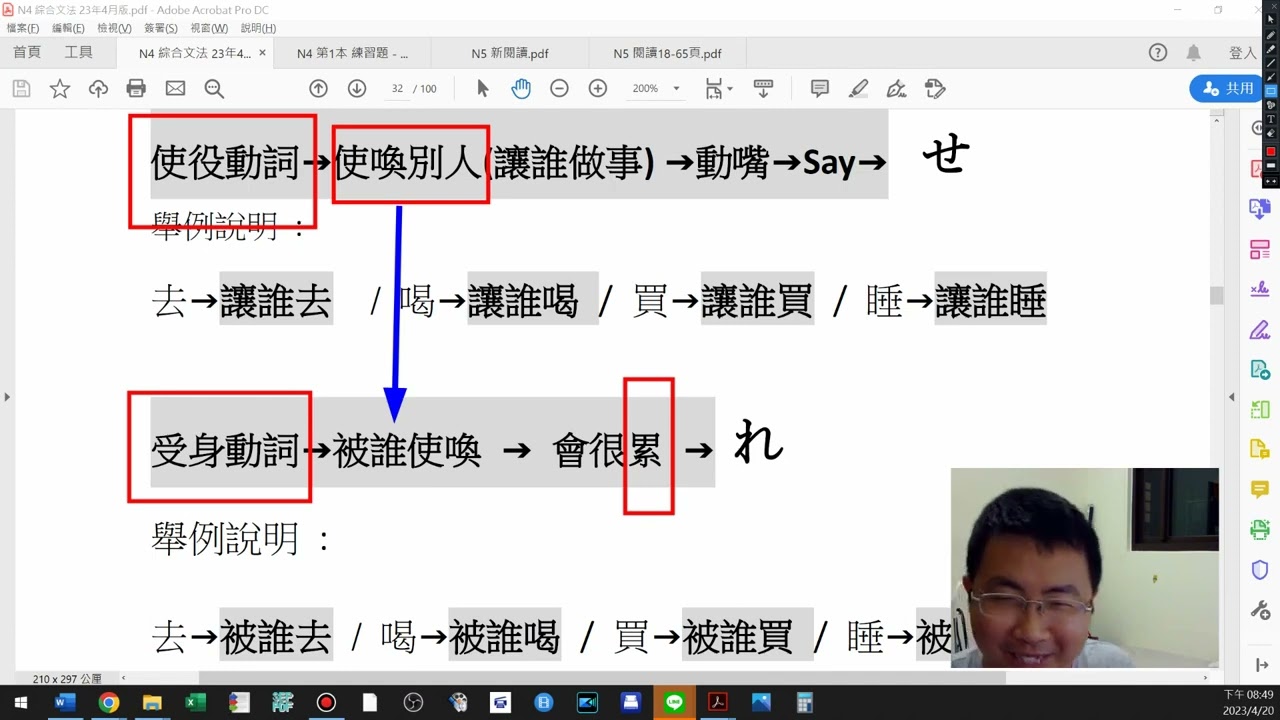Pick the red color swatch
This screenshot has width=1280, height=720.
click(x=1271, y=151)
